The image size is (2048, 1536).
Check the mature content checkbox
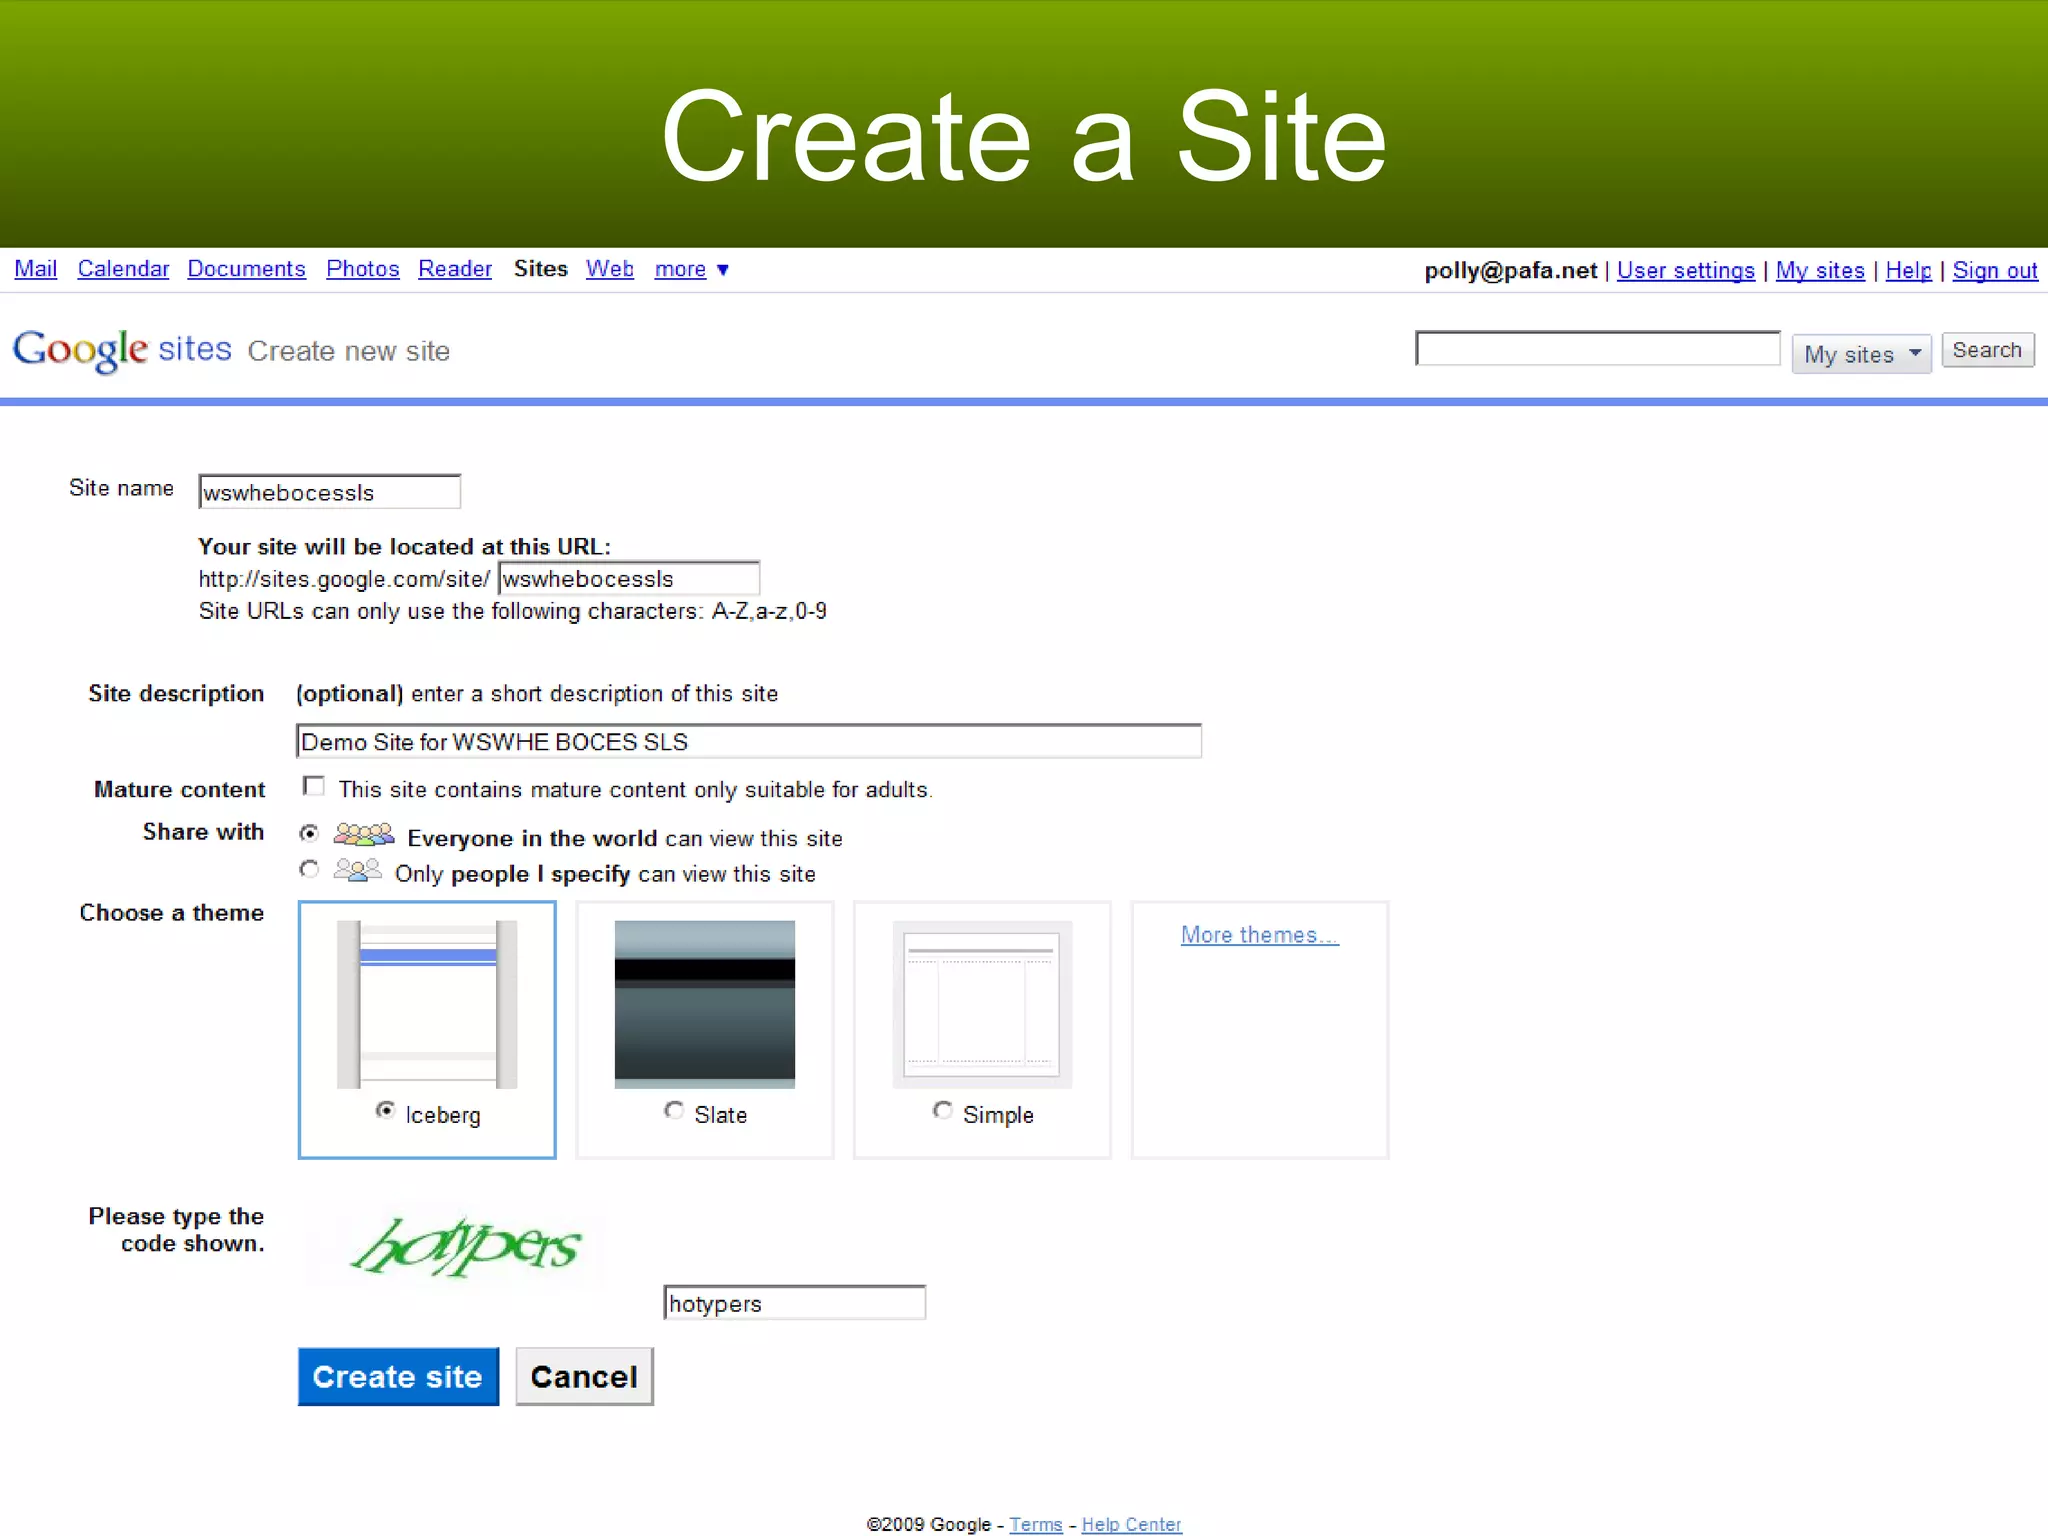(x=314, y=787)
